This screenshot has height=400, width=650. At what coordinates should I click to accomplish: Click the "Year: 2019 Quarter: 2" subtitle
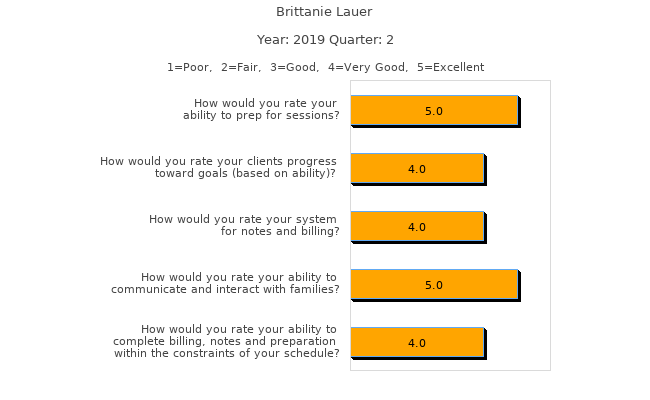tap(325, 40)
